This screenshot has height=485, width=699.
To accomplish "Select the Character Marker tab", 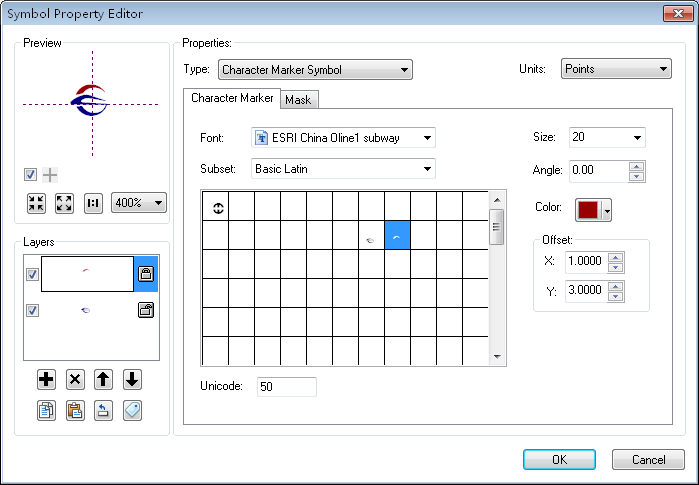I will click(x=232, y=99).
